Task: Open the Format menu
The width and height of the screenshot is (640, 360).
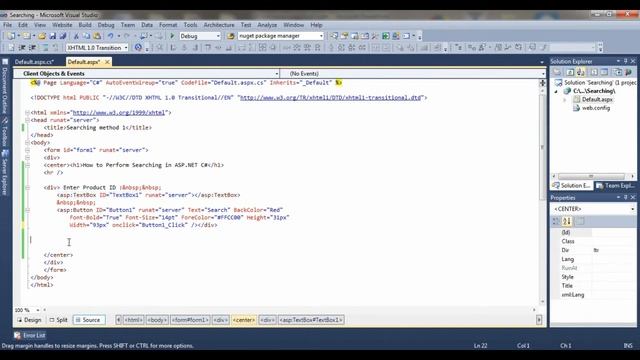Action: coord(168,25)
